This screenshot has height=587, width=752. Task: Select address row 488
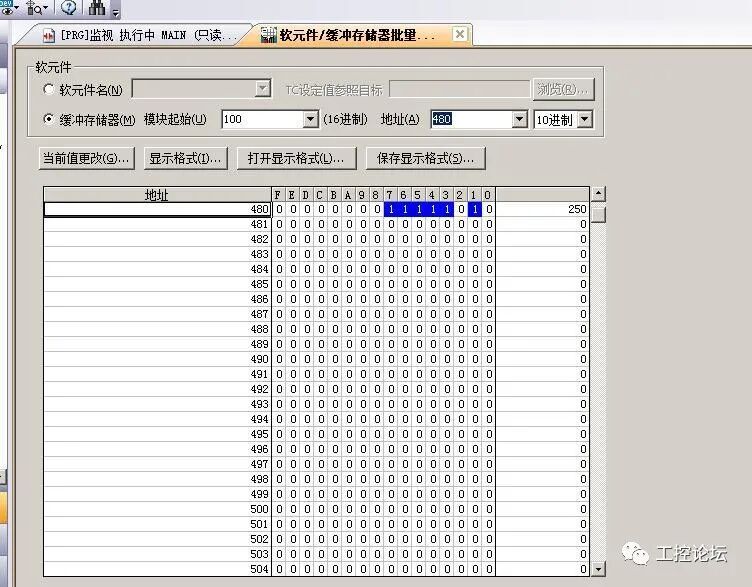(157, 329)
